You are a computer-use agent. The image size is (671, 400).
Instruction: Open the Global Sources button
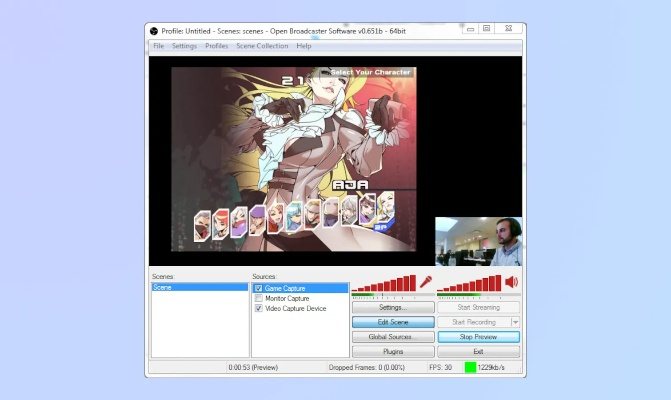pyautogui.click(x=393, y=337)
